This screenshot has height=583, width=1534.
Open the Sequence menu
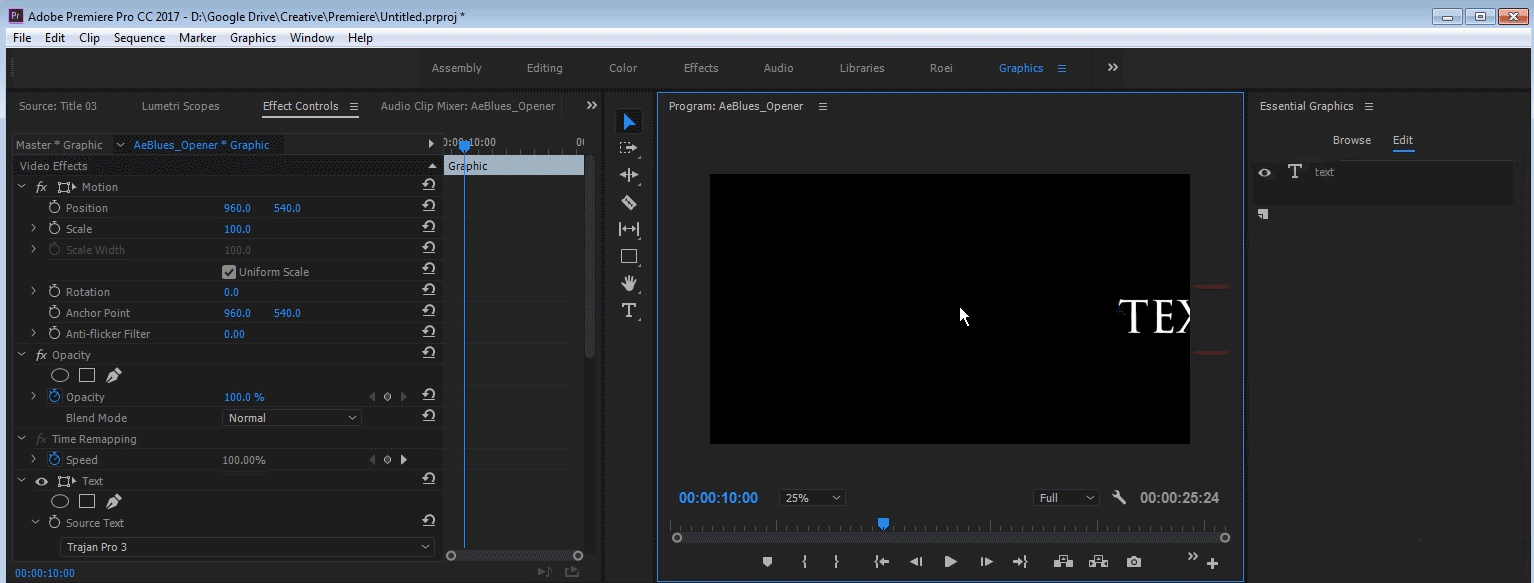click(139, 37)
